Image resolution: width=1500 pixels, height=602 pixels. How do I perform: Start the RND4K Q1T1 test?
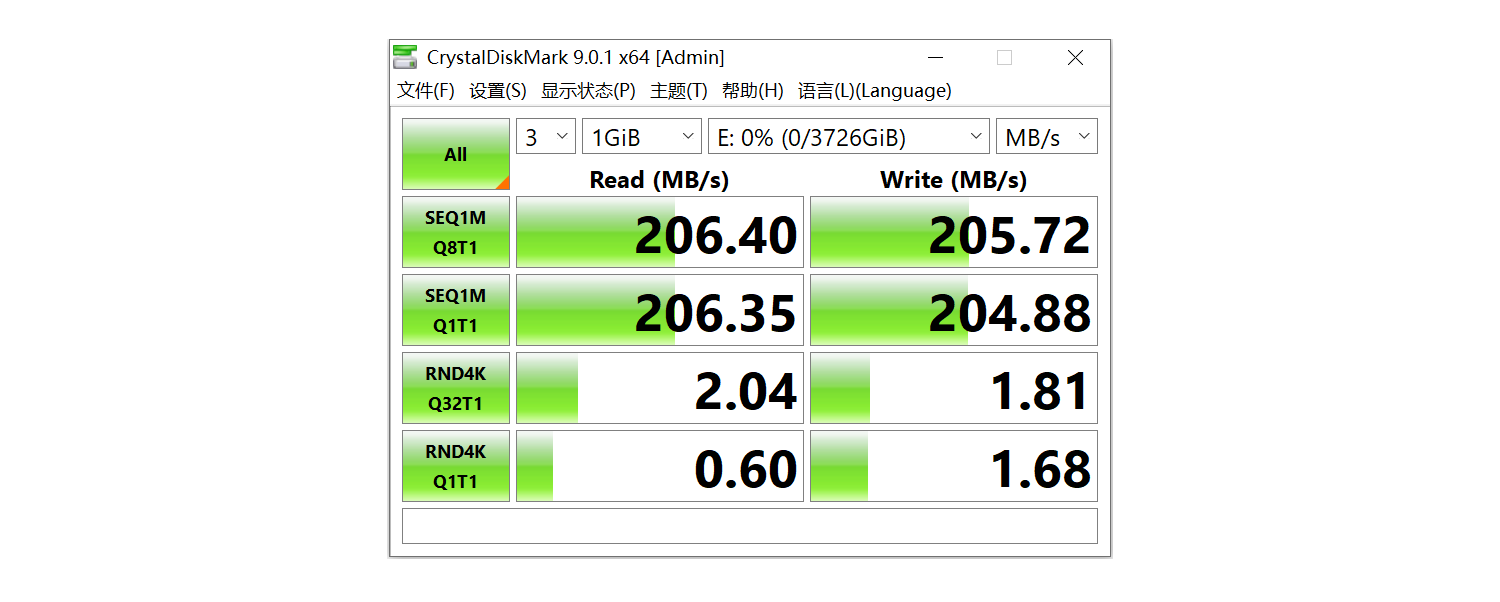(456, 466)
